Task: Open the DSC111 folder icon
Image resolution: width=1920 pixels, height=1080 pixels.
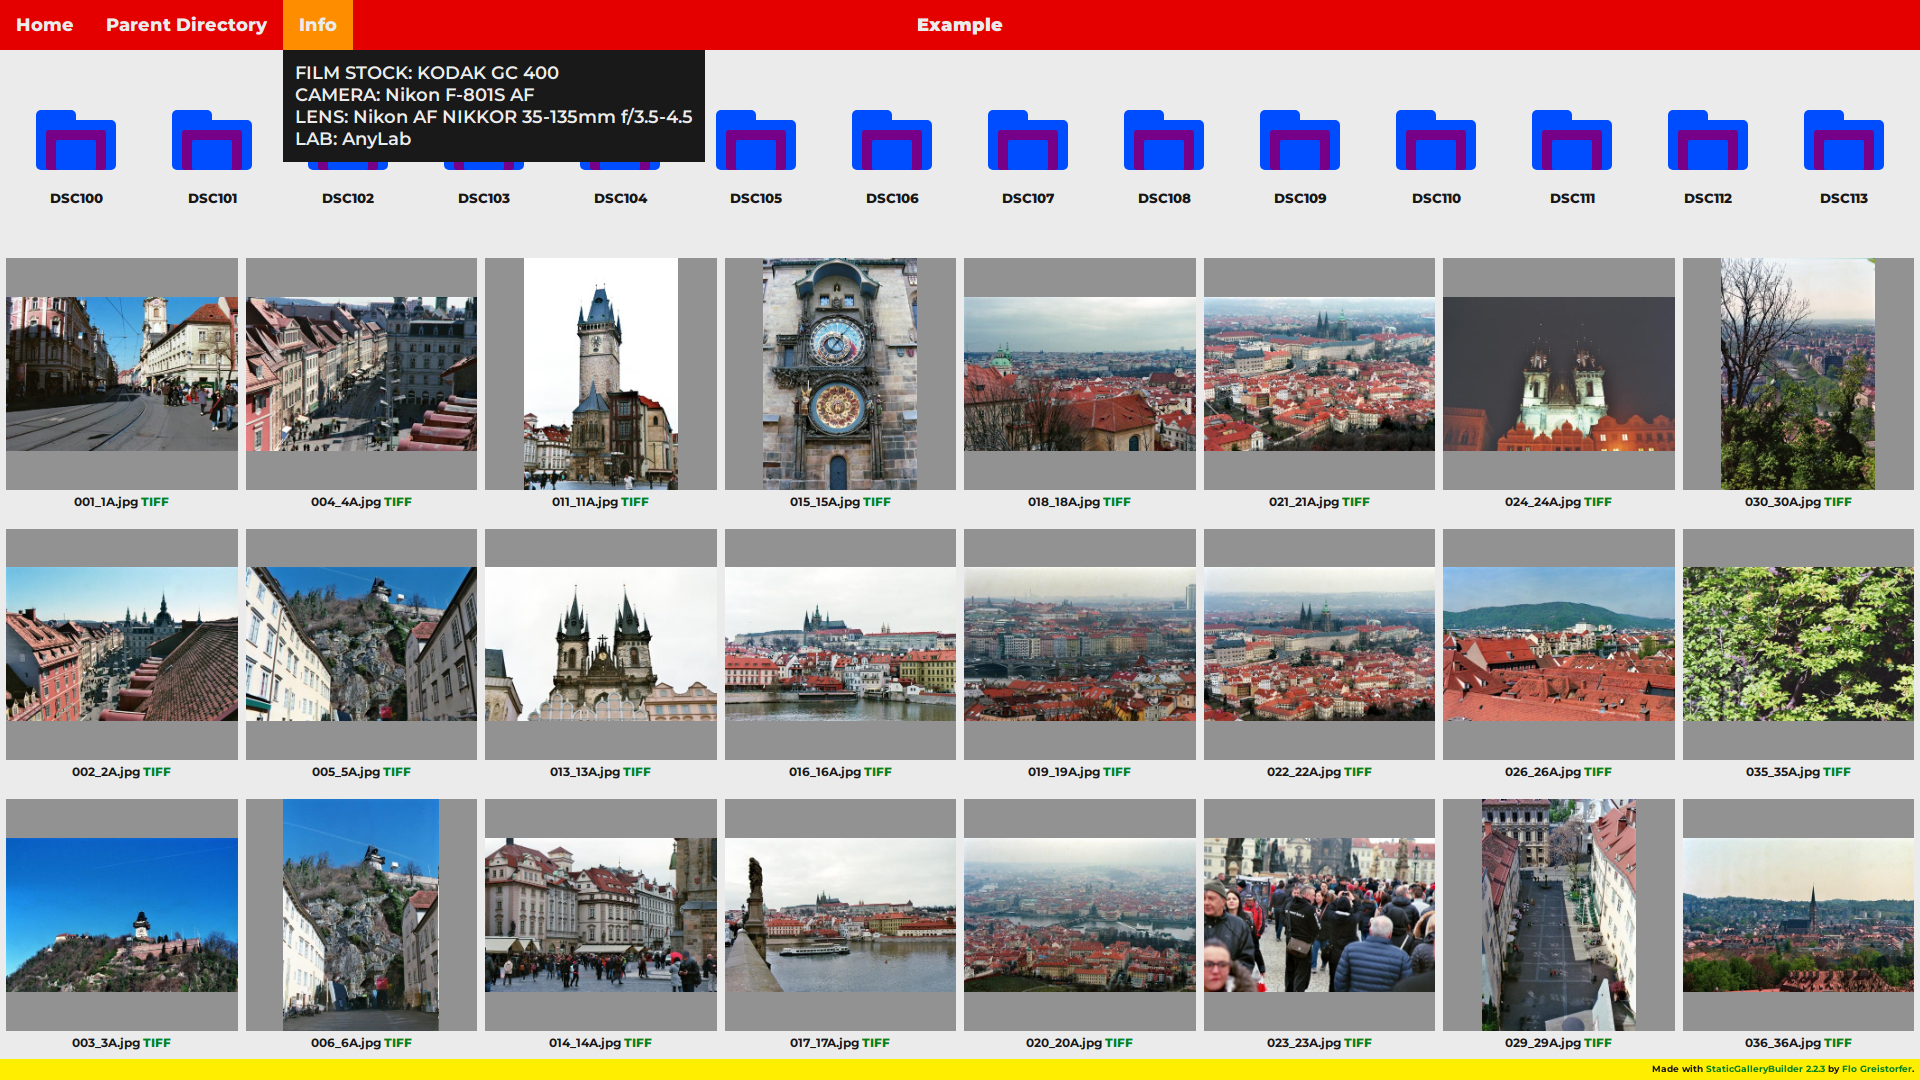Action: (x=1572, y=141)
